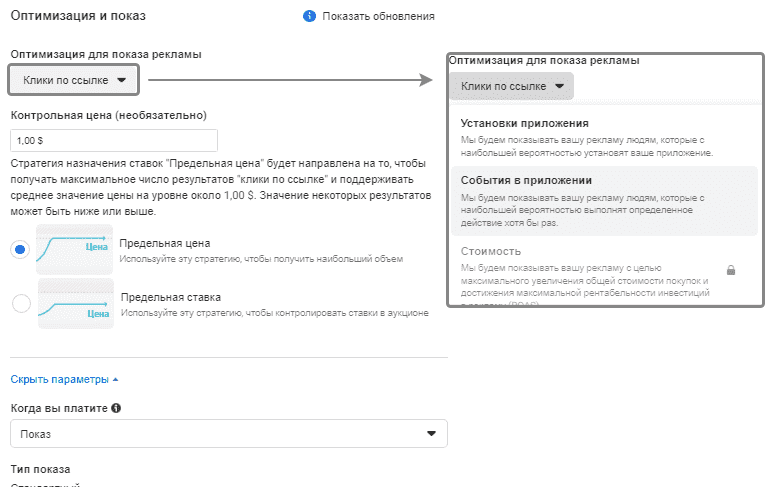
Task: Click the lock icon beside Стоимость option
Action: tap(731, 270)
